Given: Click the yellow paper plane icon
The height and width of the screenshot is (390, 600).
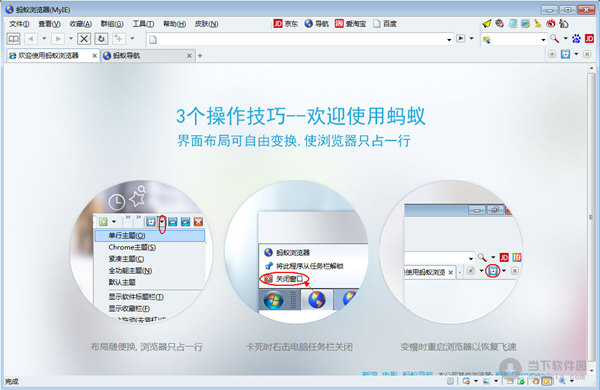Looking at the screenshot, I should (486, 24).
